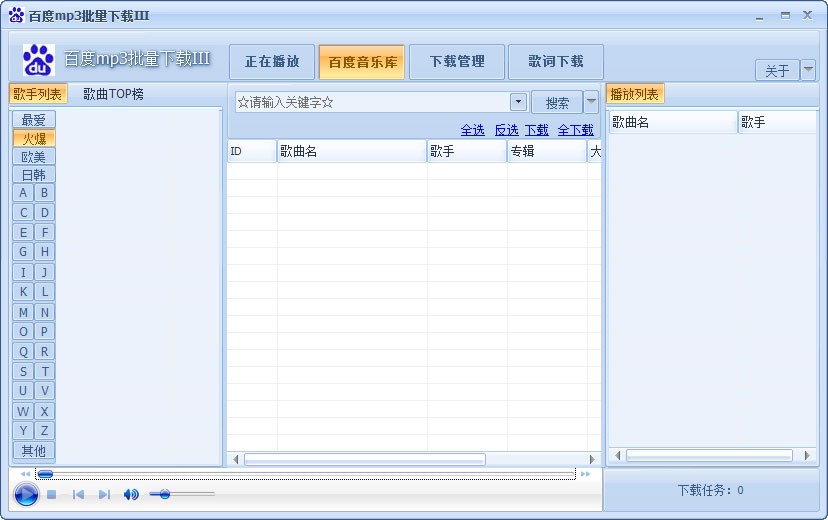
Task: Switch to the 下载管理 tab
Action: pyautogui.click(x=457, y=62)
